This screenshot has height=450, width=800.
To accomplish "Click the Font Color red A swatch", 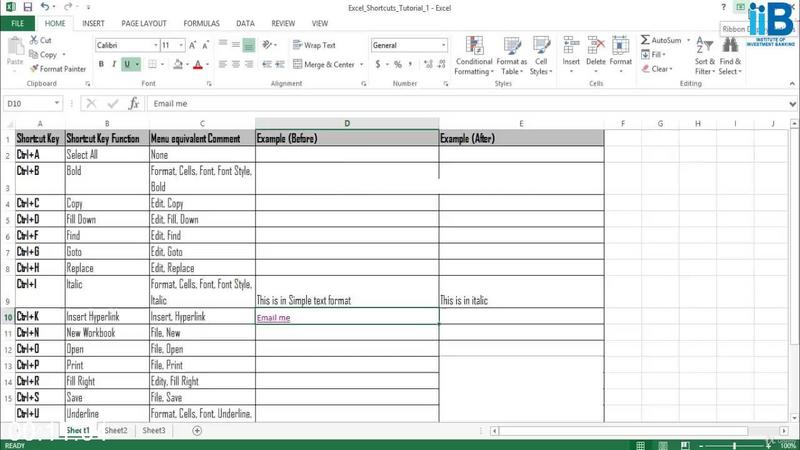I will tap(198, 64).
